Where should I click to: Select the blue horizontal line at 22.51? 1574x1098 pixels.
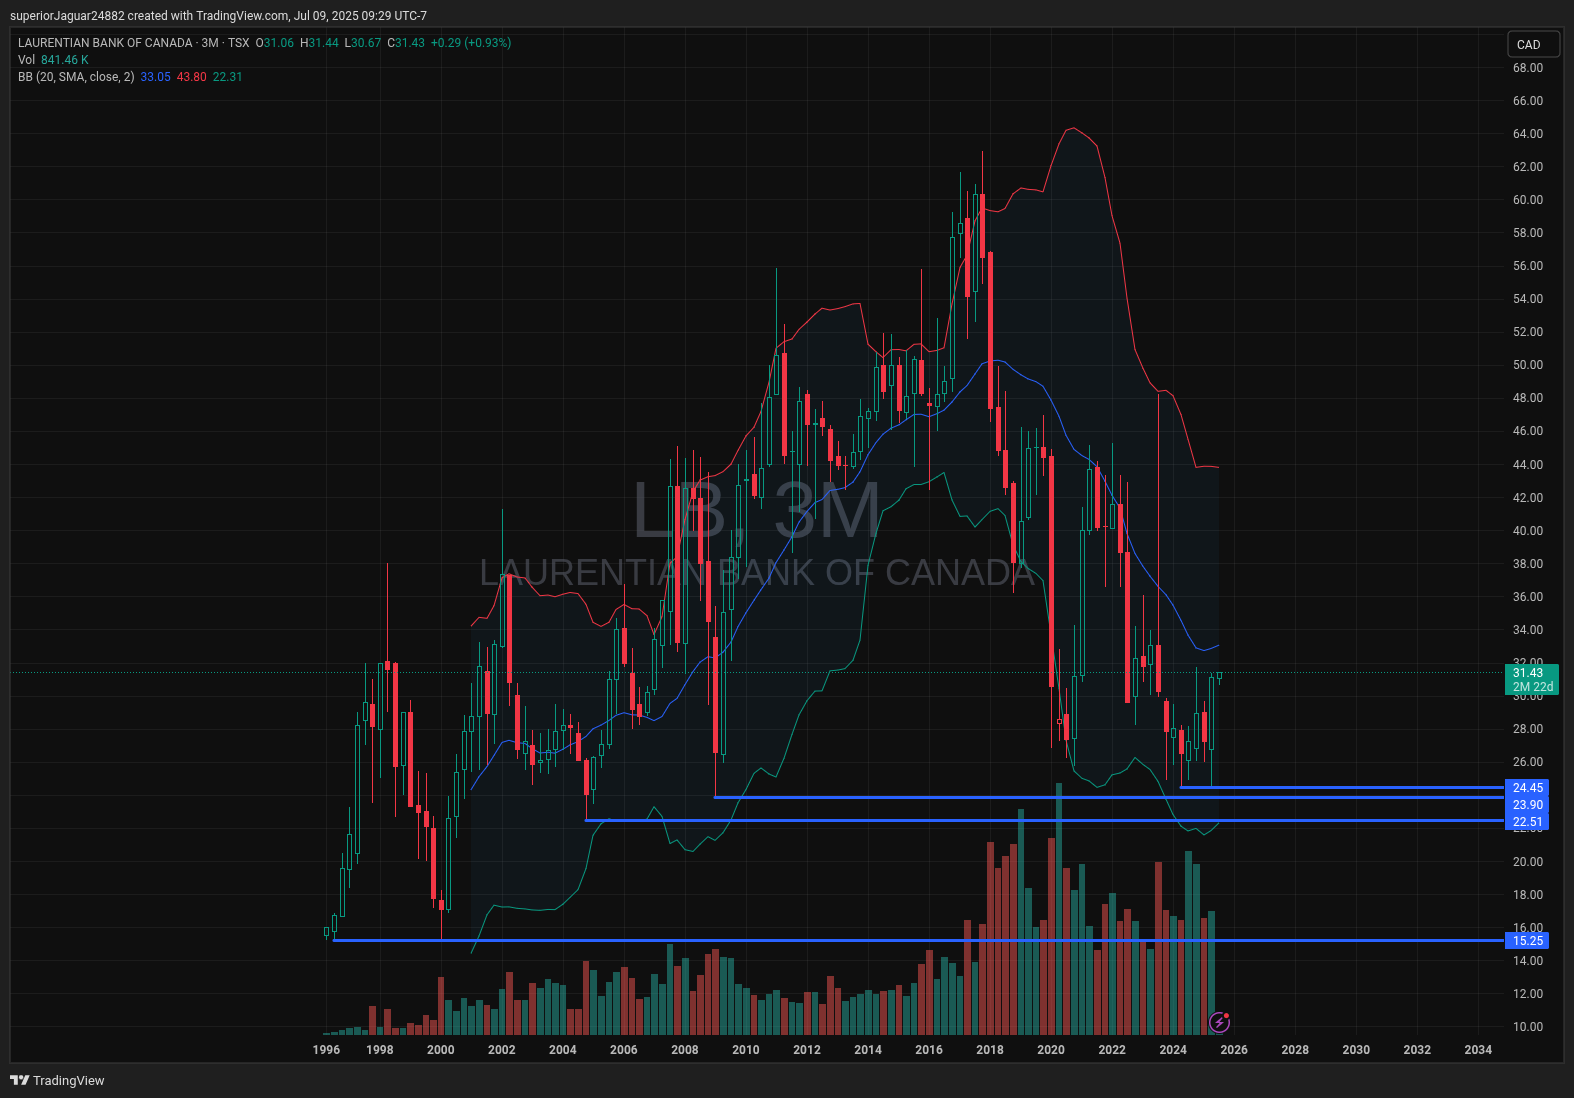(x=1044, y=820)
